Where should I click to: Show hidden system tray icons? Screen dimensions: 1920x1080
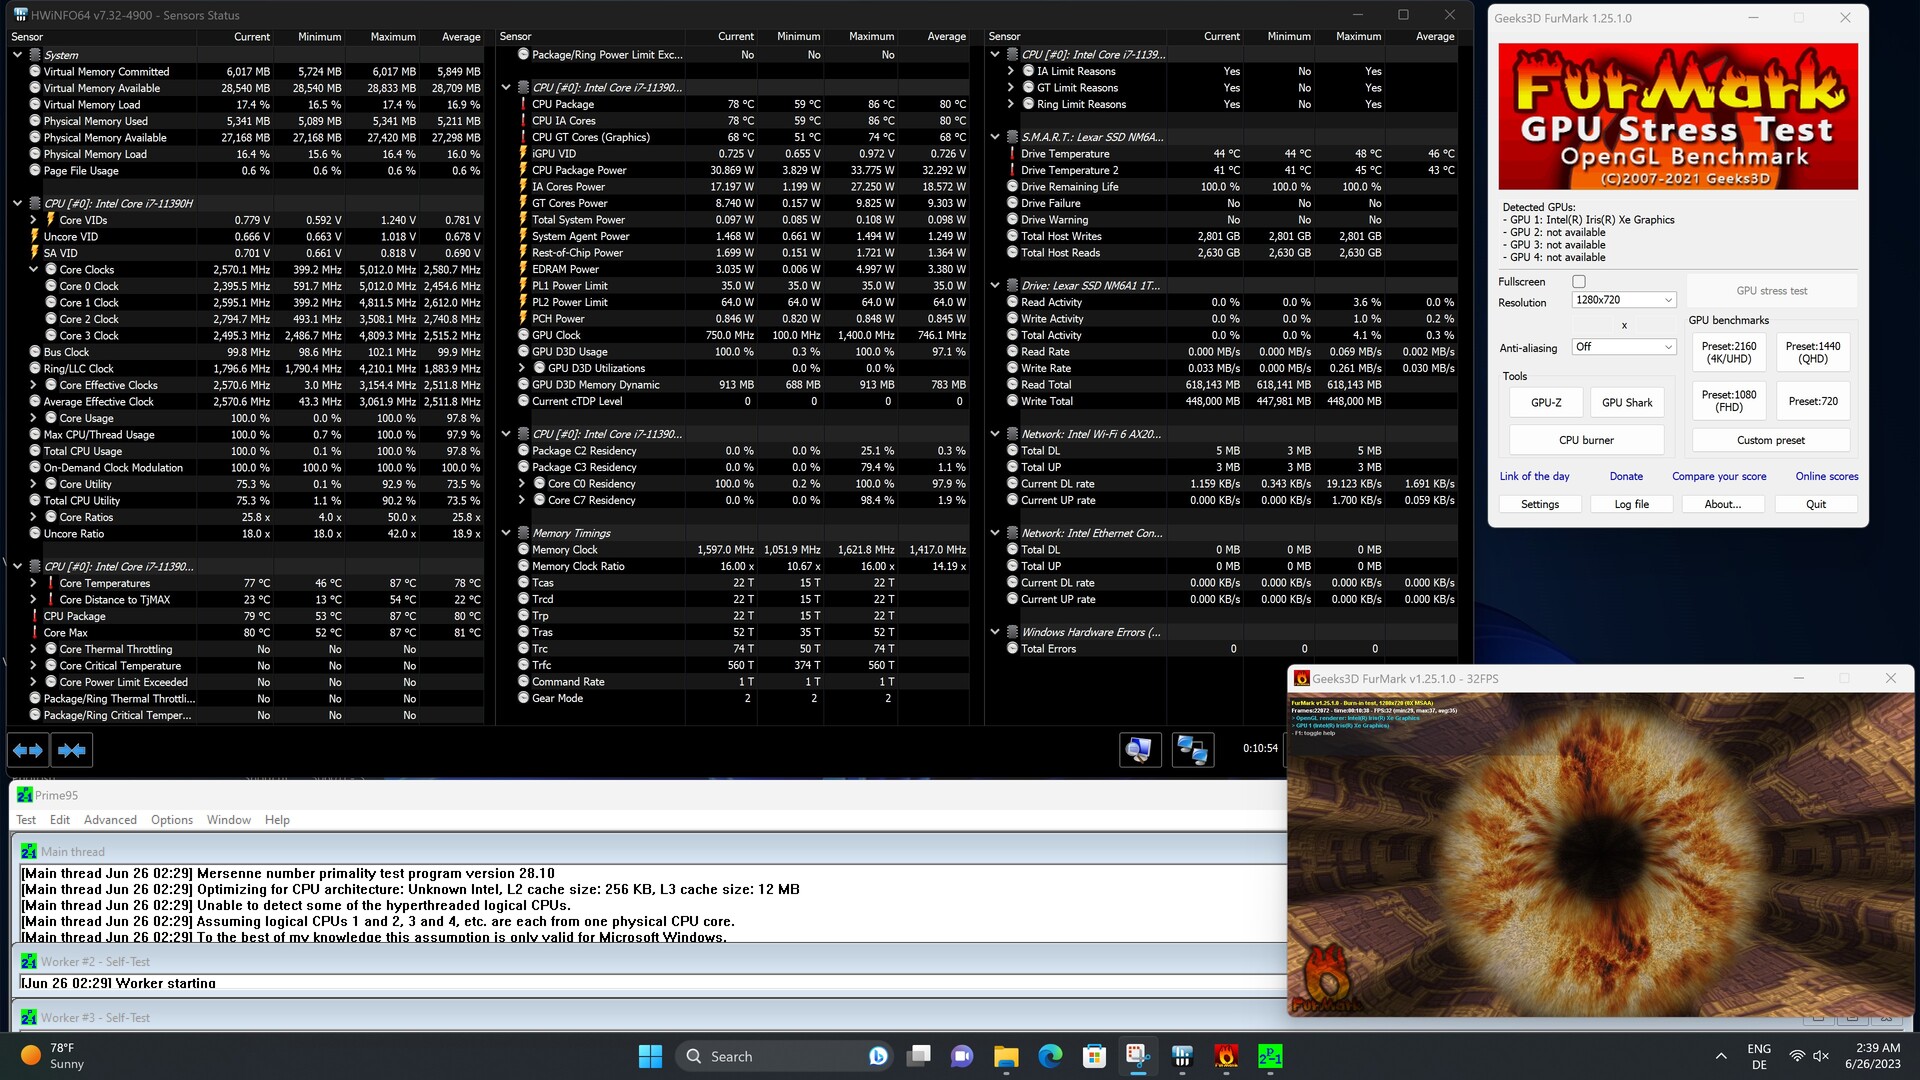coord(1721,1056)
